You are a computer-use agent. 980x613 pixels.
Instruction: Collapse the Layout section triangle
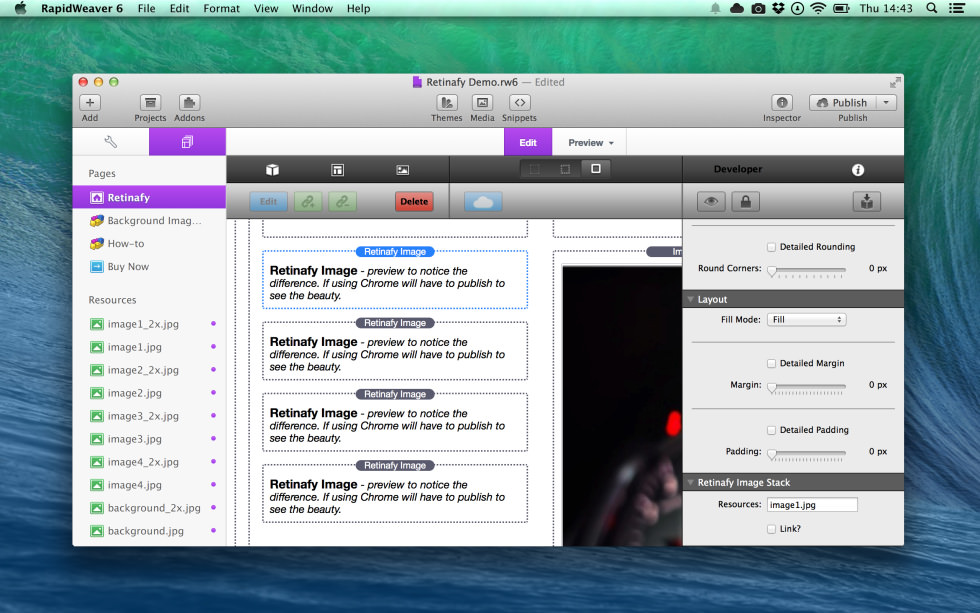pyautogui.click(x=691, y=299)
